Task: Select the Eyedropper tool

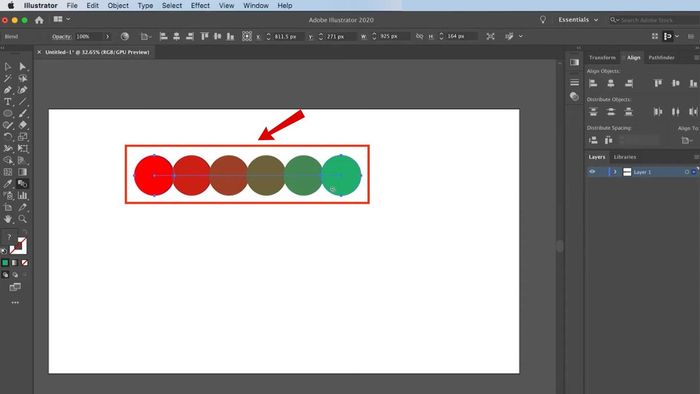Action: (x=8, y=183)
